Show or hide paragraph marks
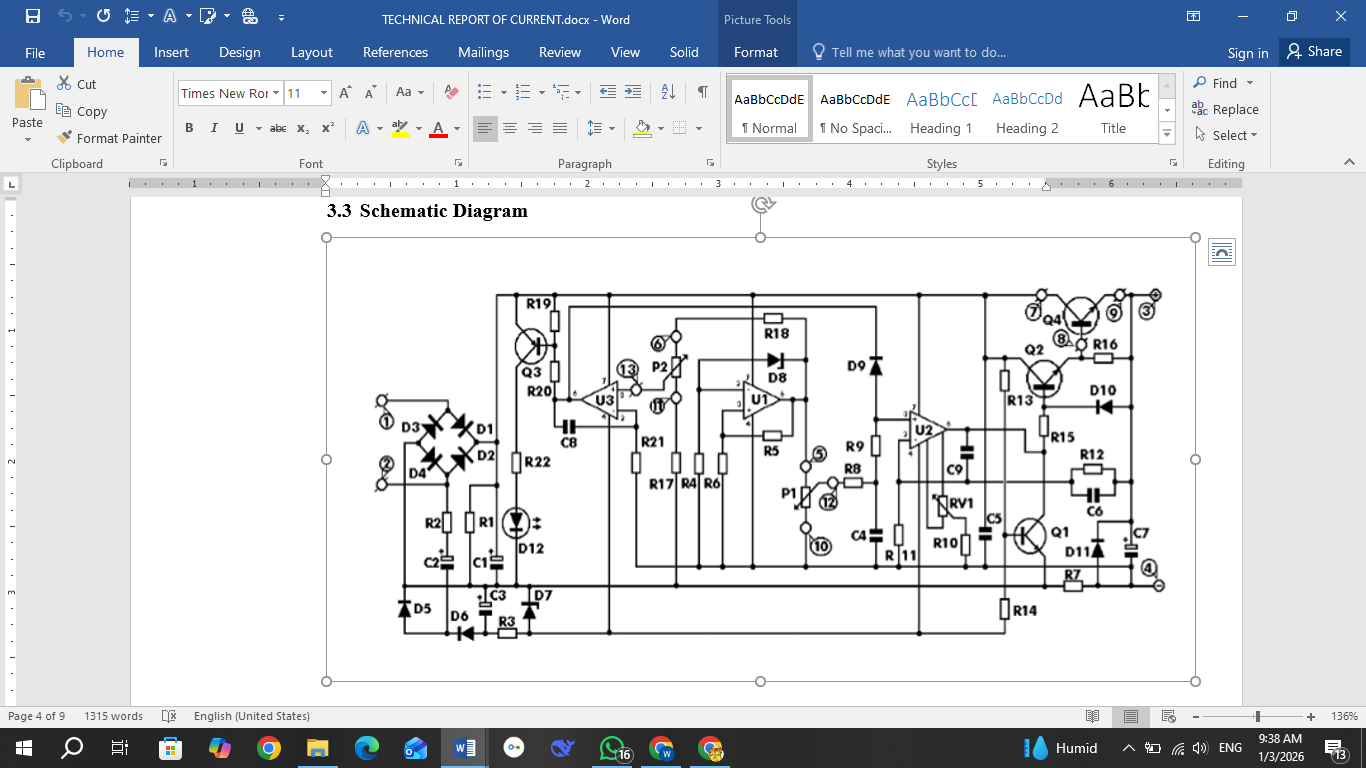 click(x=703, y=92)
